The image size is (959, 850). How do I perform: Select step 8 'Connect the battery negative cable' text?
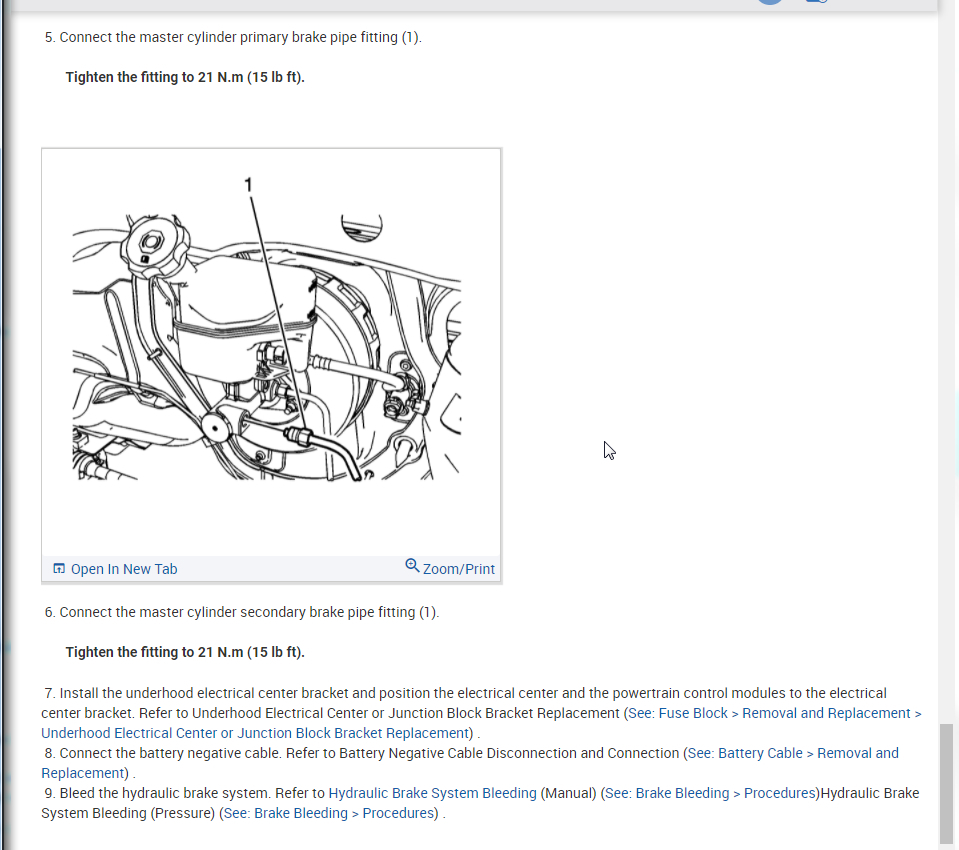171,753
